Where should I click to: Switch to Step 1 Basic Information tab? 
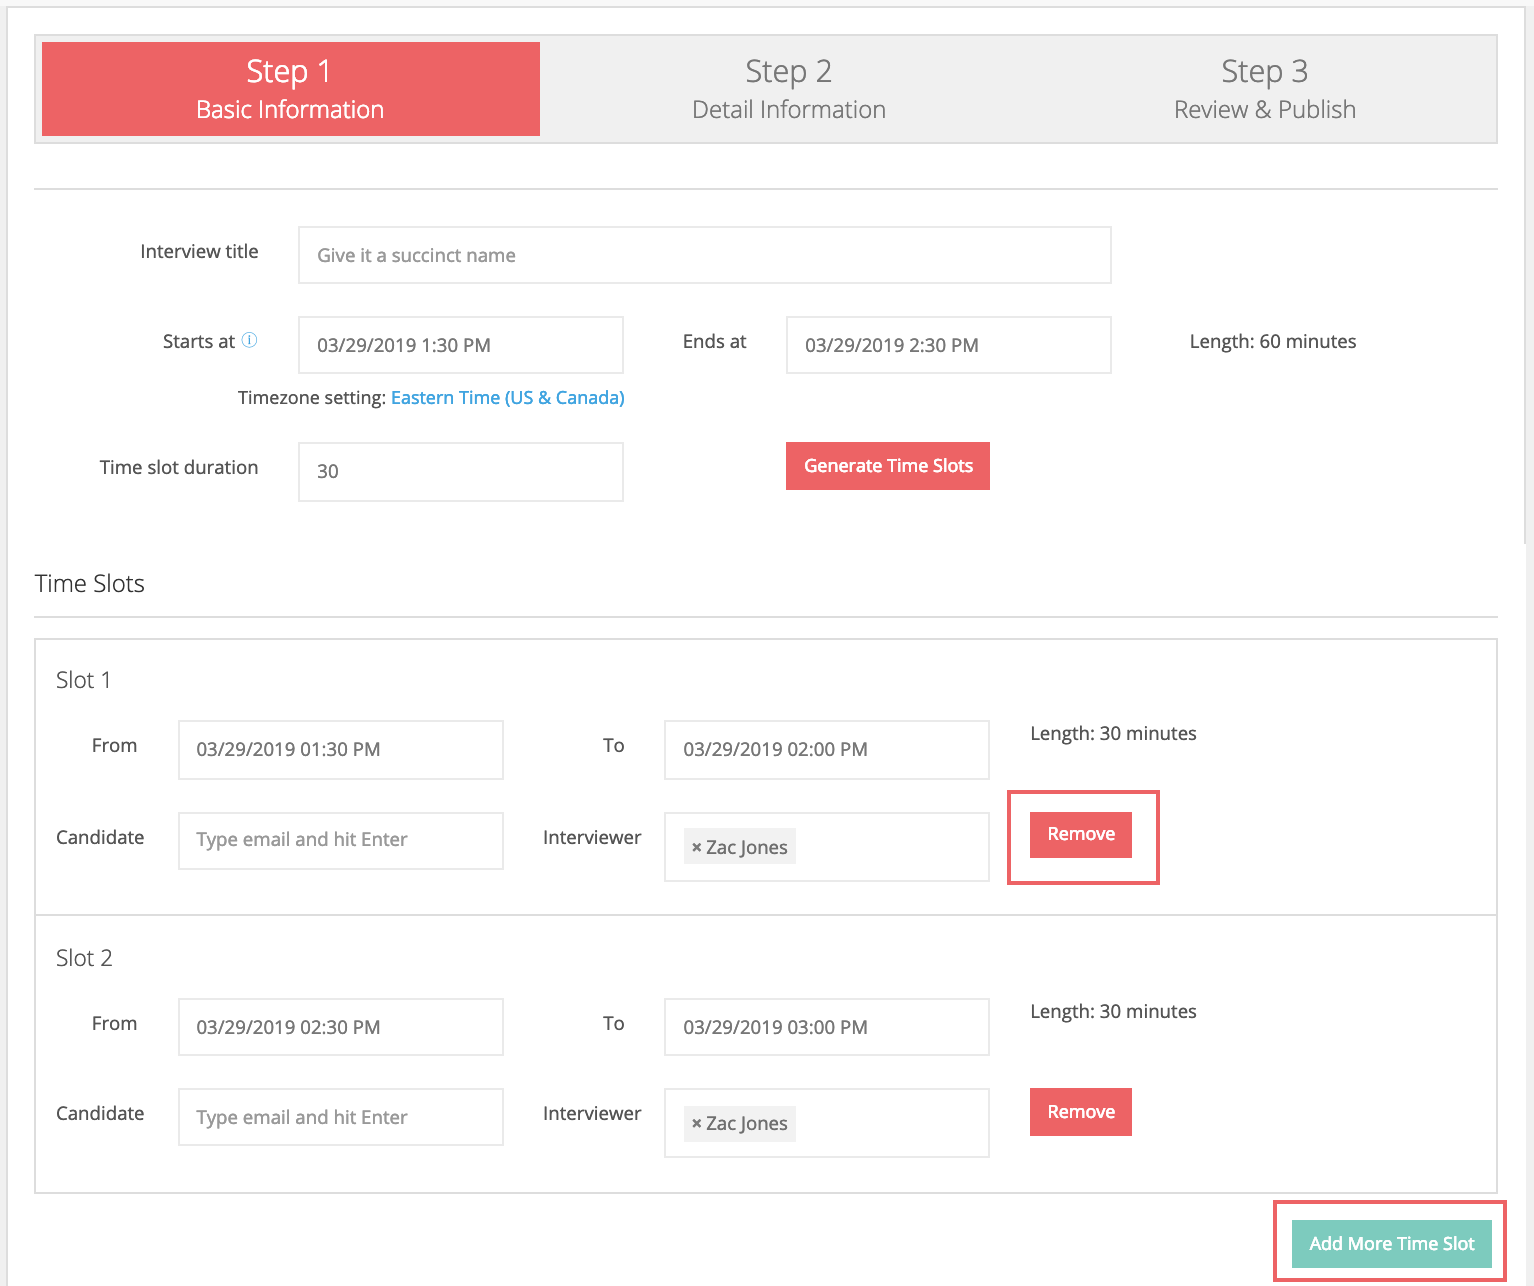pyautogui.click(x=290, y=89)
